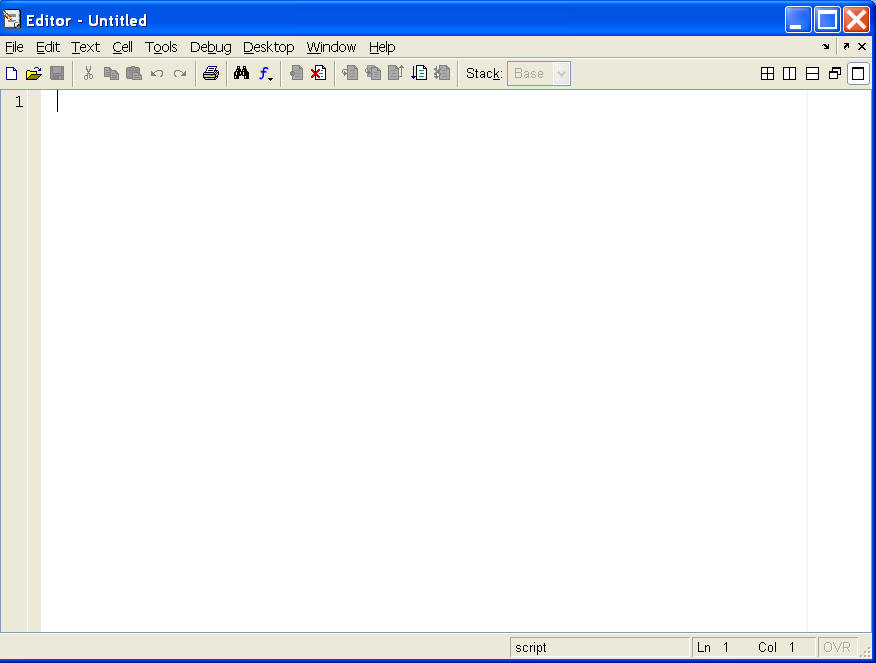Maximize document with the single-pane layout icon
876x663 pixels.
click(x=858, y=74)
